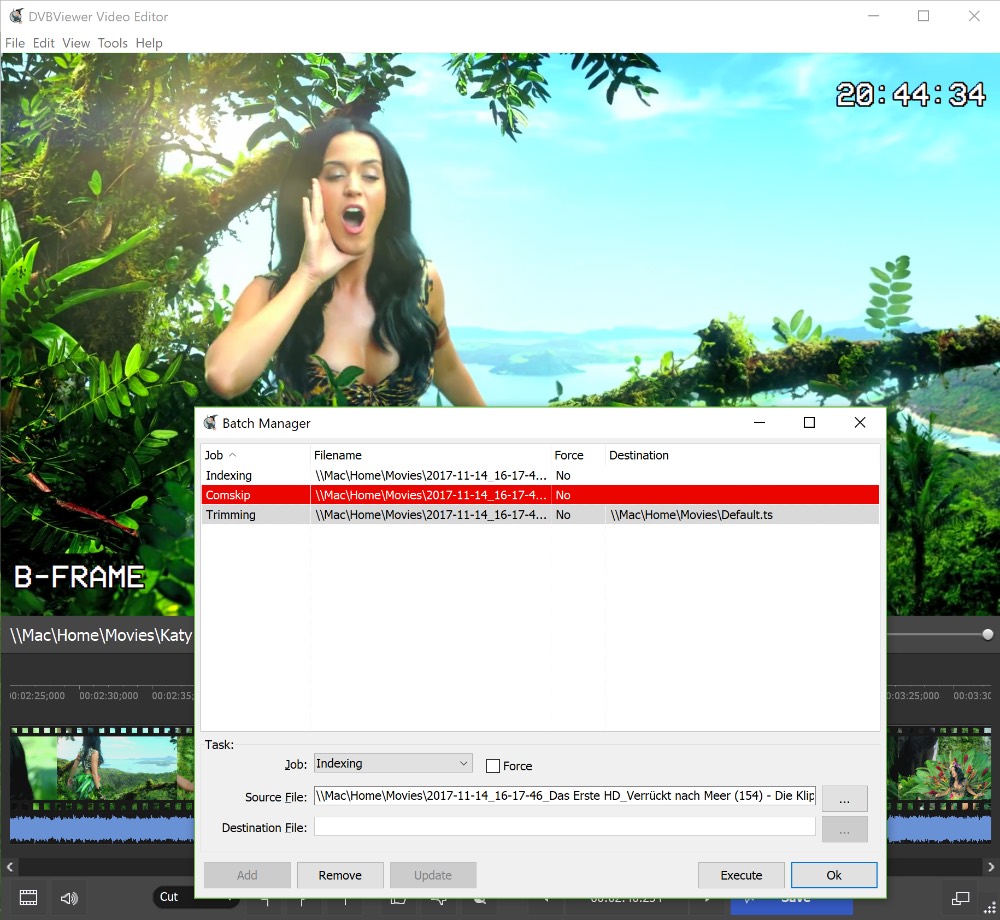Screen dimensions: 1000x920
Task: Click the Batch Manager title bar icon
Action: [210, 423]
